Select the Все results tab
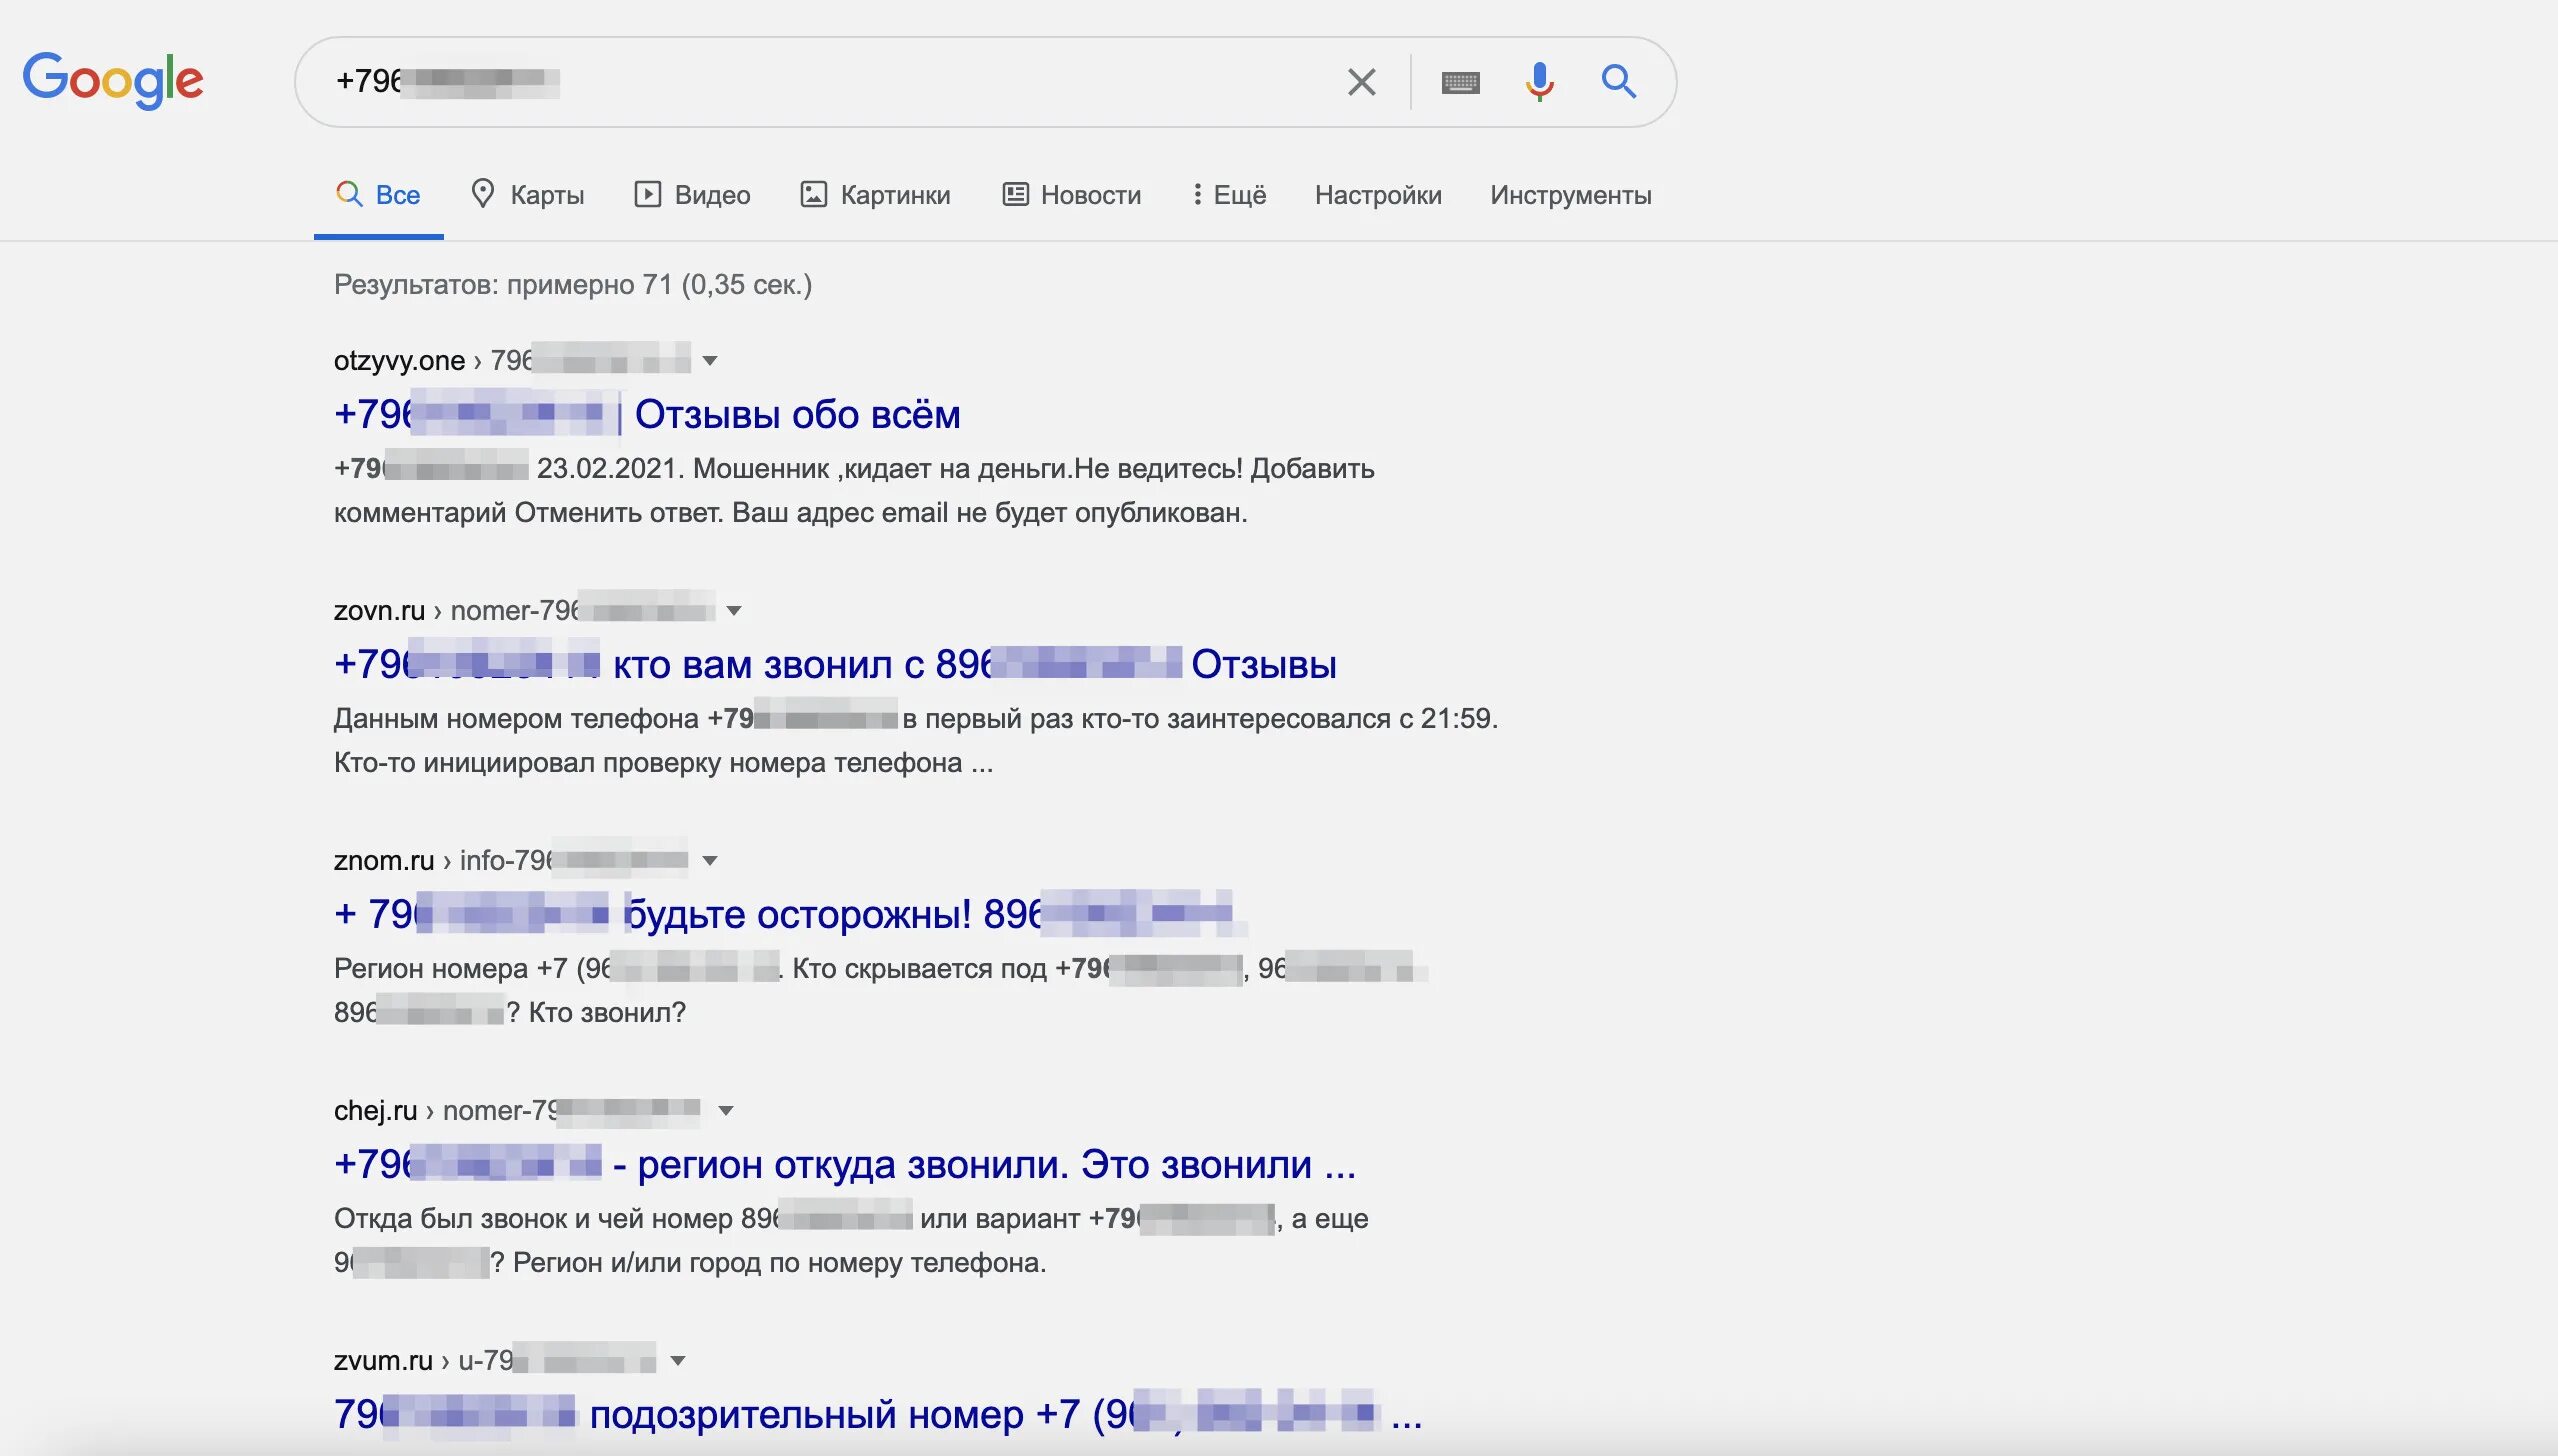Viewport: 2558px width, 1456px height. pos(378,194)
